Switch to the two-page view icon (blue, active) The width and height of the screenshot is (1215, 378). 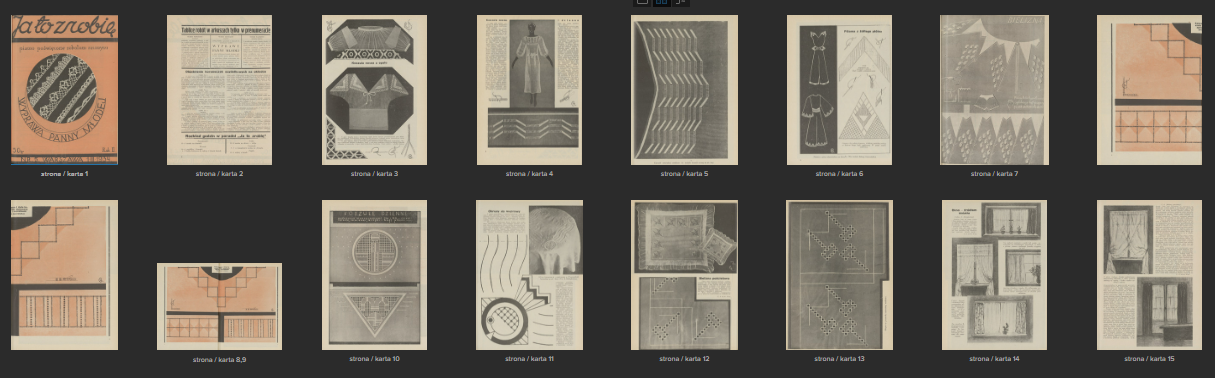coord(662,2)
